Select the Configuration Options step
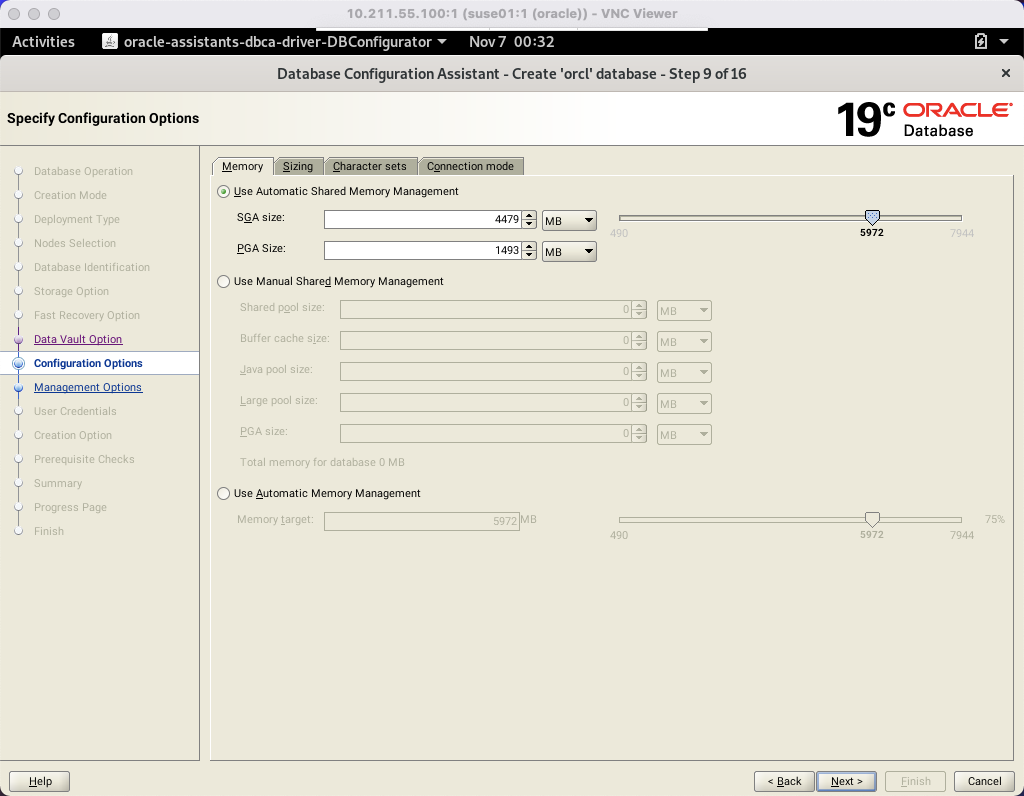 point(88,363)
